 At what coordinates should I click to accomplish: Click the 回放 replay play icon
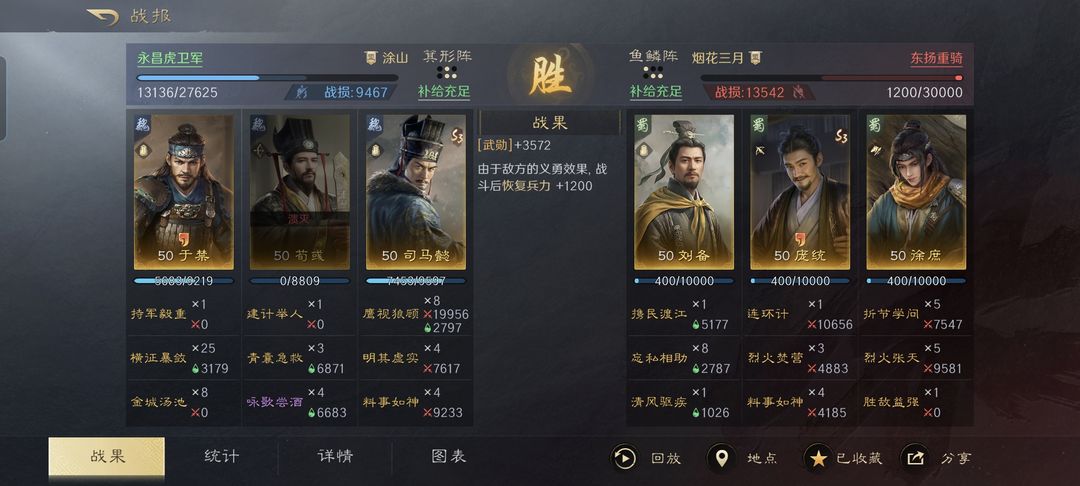pyautogui.click(x=625, y=458)
